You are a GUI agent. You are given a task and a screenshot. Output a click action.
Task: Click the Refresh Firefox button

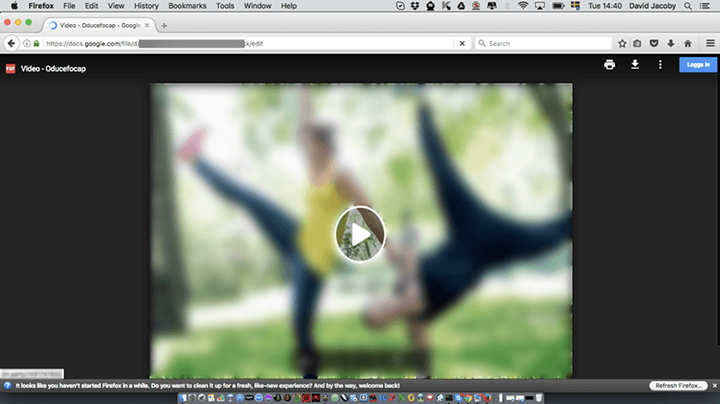click(679, 385)
